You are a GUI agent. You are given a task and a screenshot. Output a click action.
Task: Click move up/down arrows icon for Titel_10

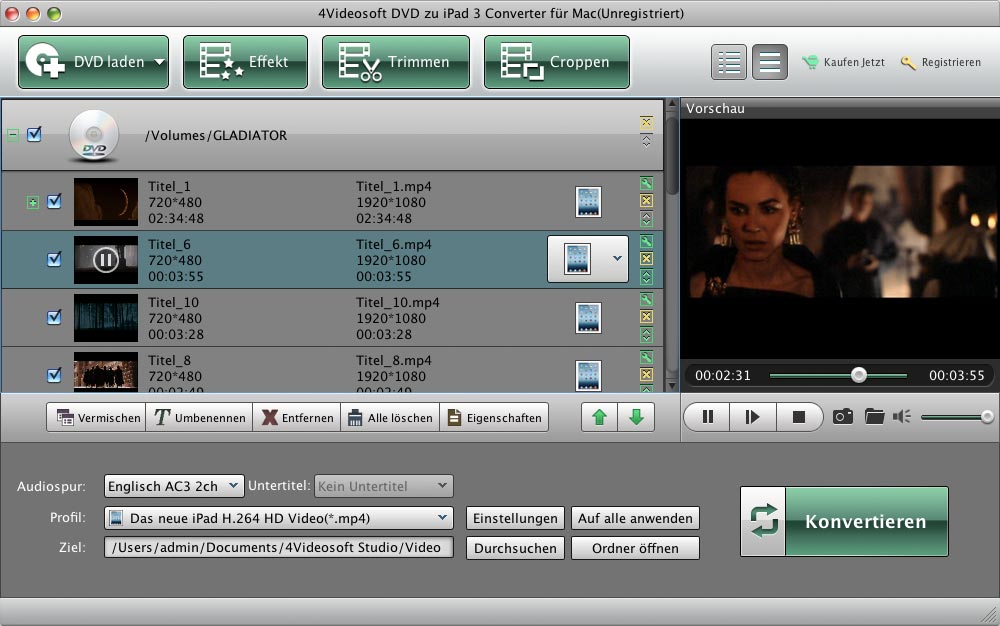(646, 335)
